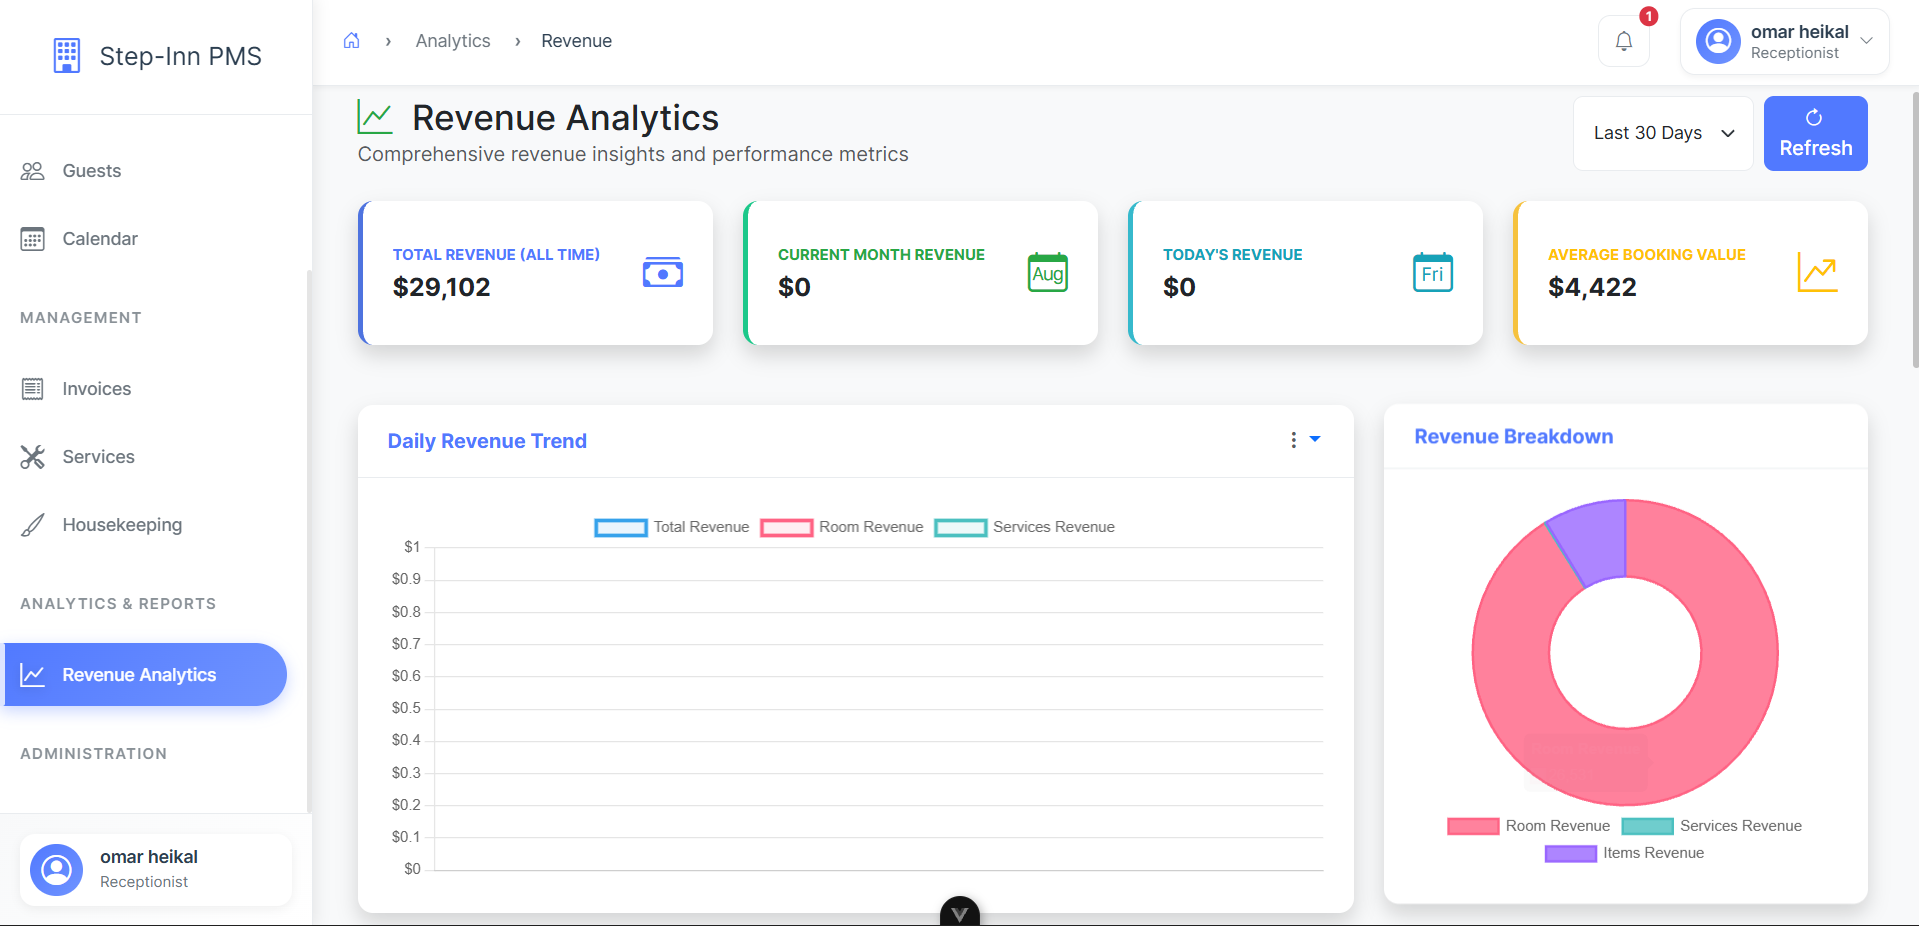The image size is (1919, 926).
Task: Toggle Total Revenue series in chart legend
Action: coord(671,527)
